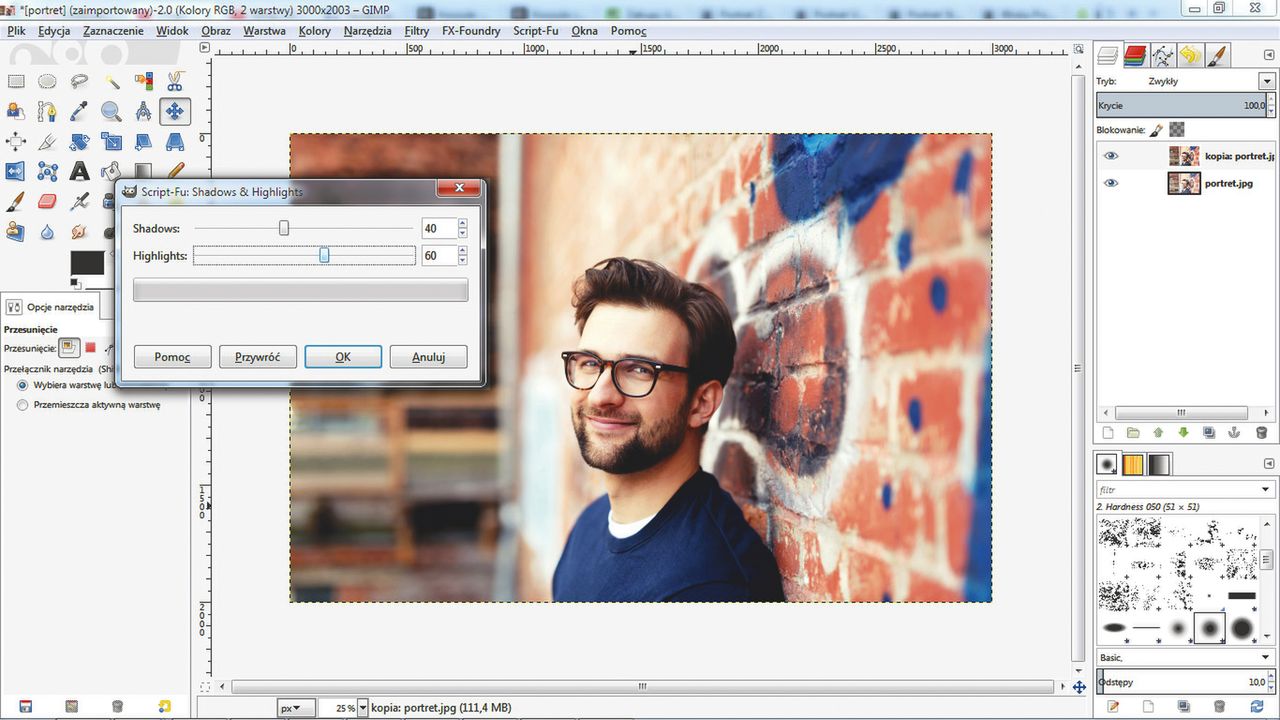Select the Move tool
The height and width of the screenshot is (720, 1280).
tap(175, 112)
